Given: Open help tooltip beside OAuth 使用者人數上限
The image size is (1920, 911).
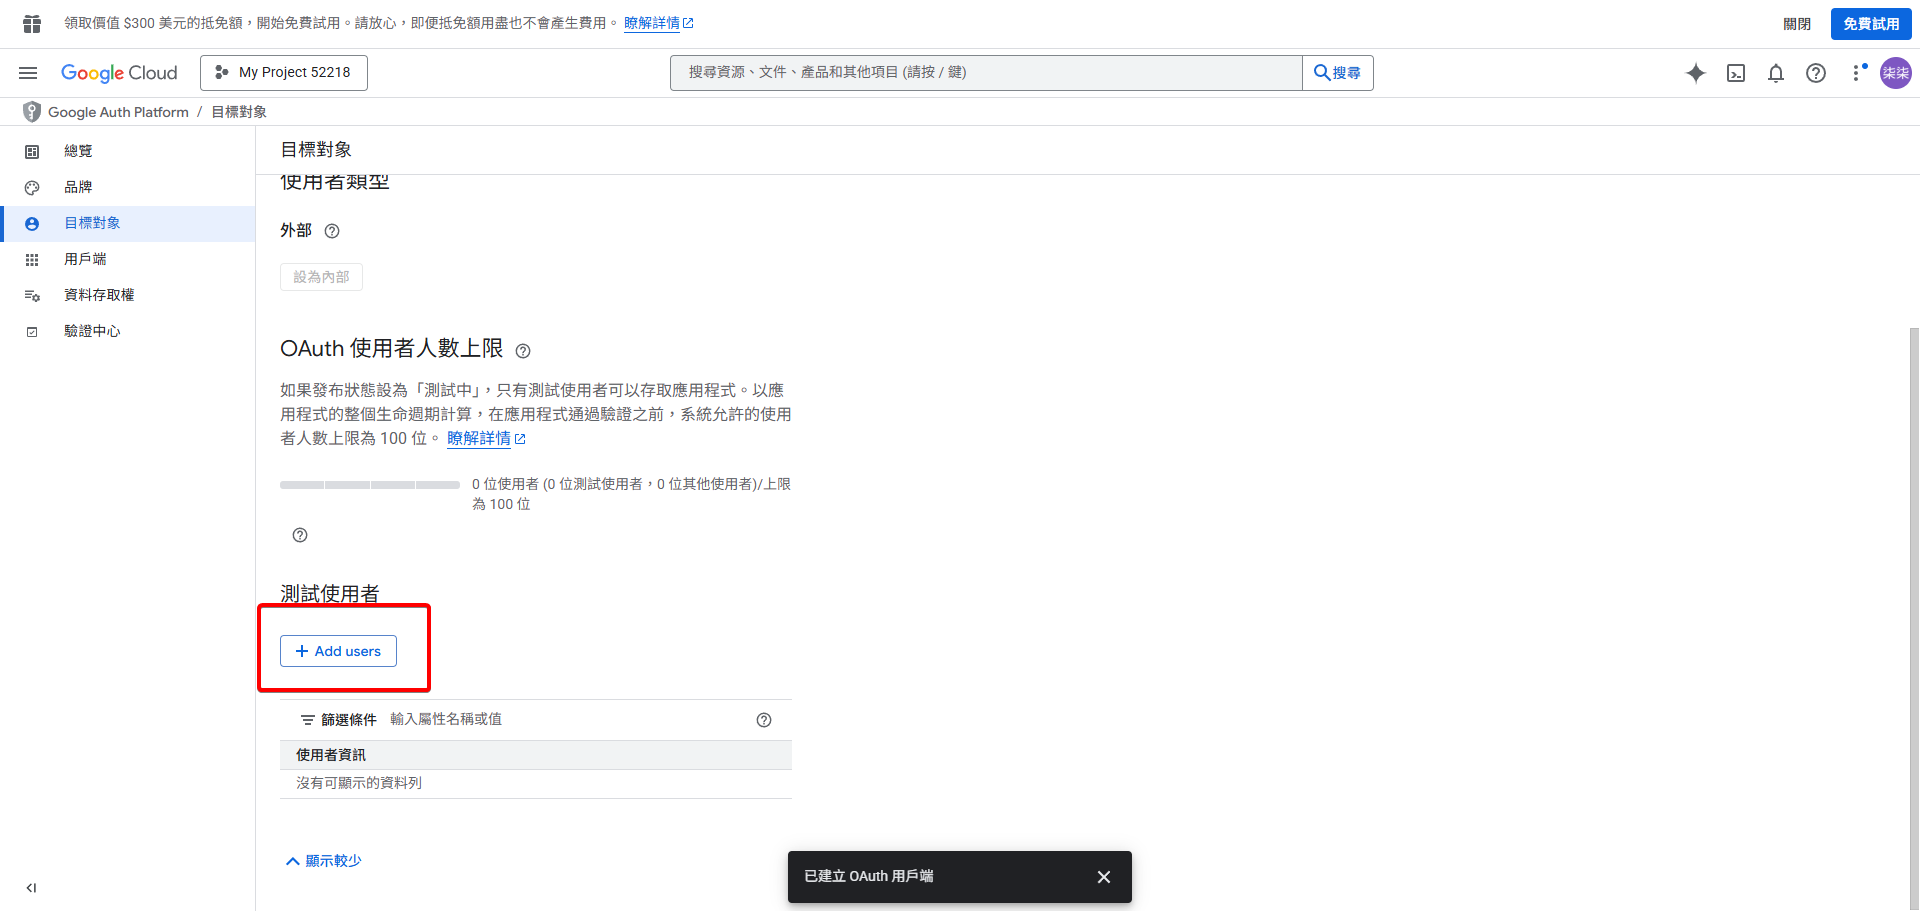Looking at the screenshot, I should (x=523, y=351).
